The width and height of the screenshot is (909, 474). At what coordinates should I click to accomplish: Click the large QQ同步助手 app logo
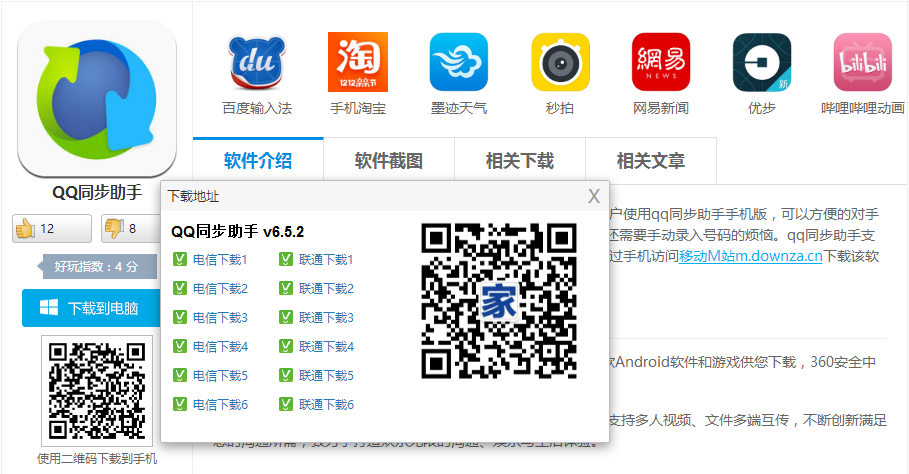(97, 99)
